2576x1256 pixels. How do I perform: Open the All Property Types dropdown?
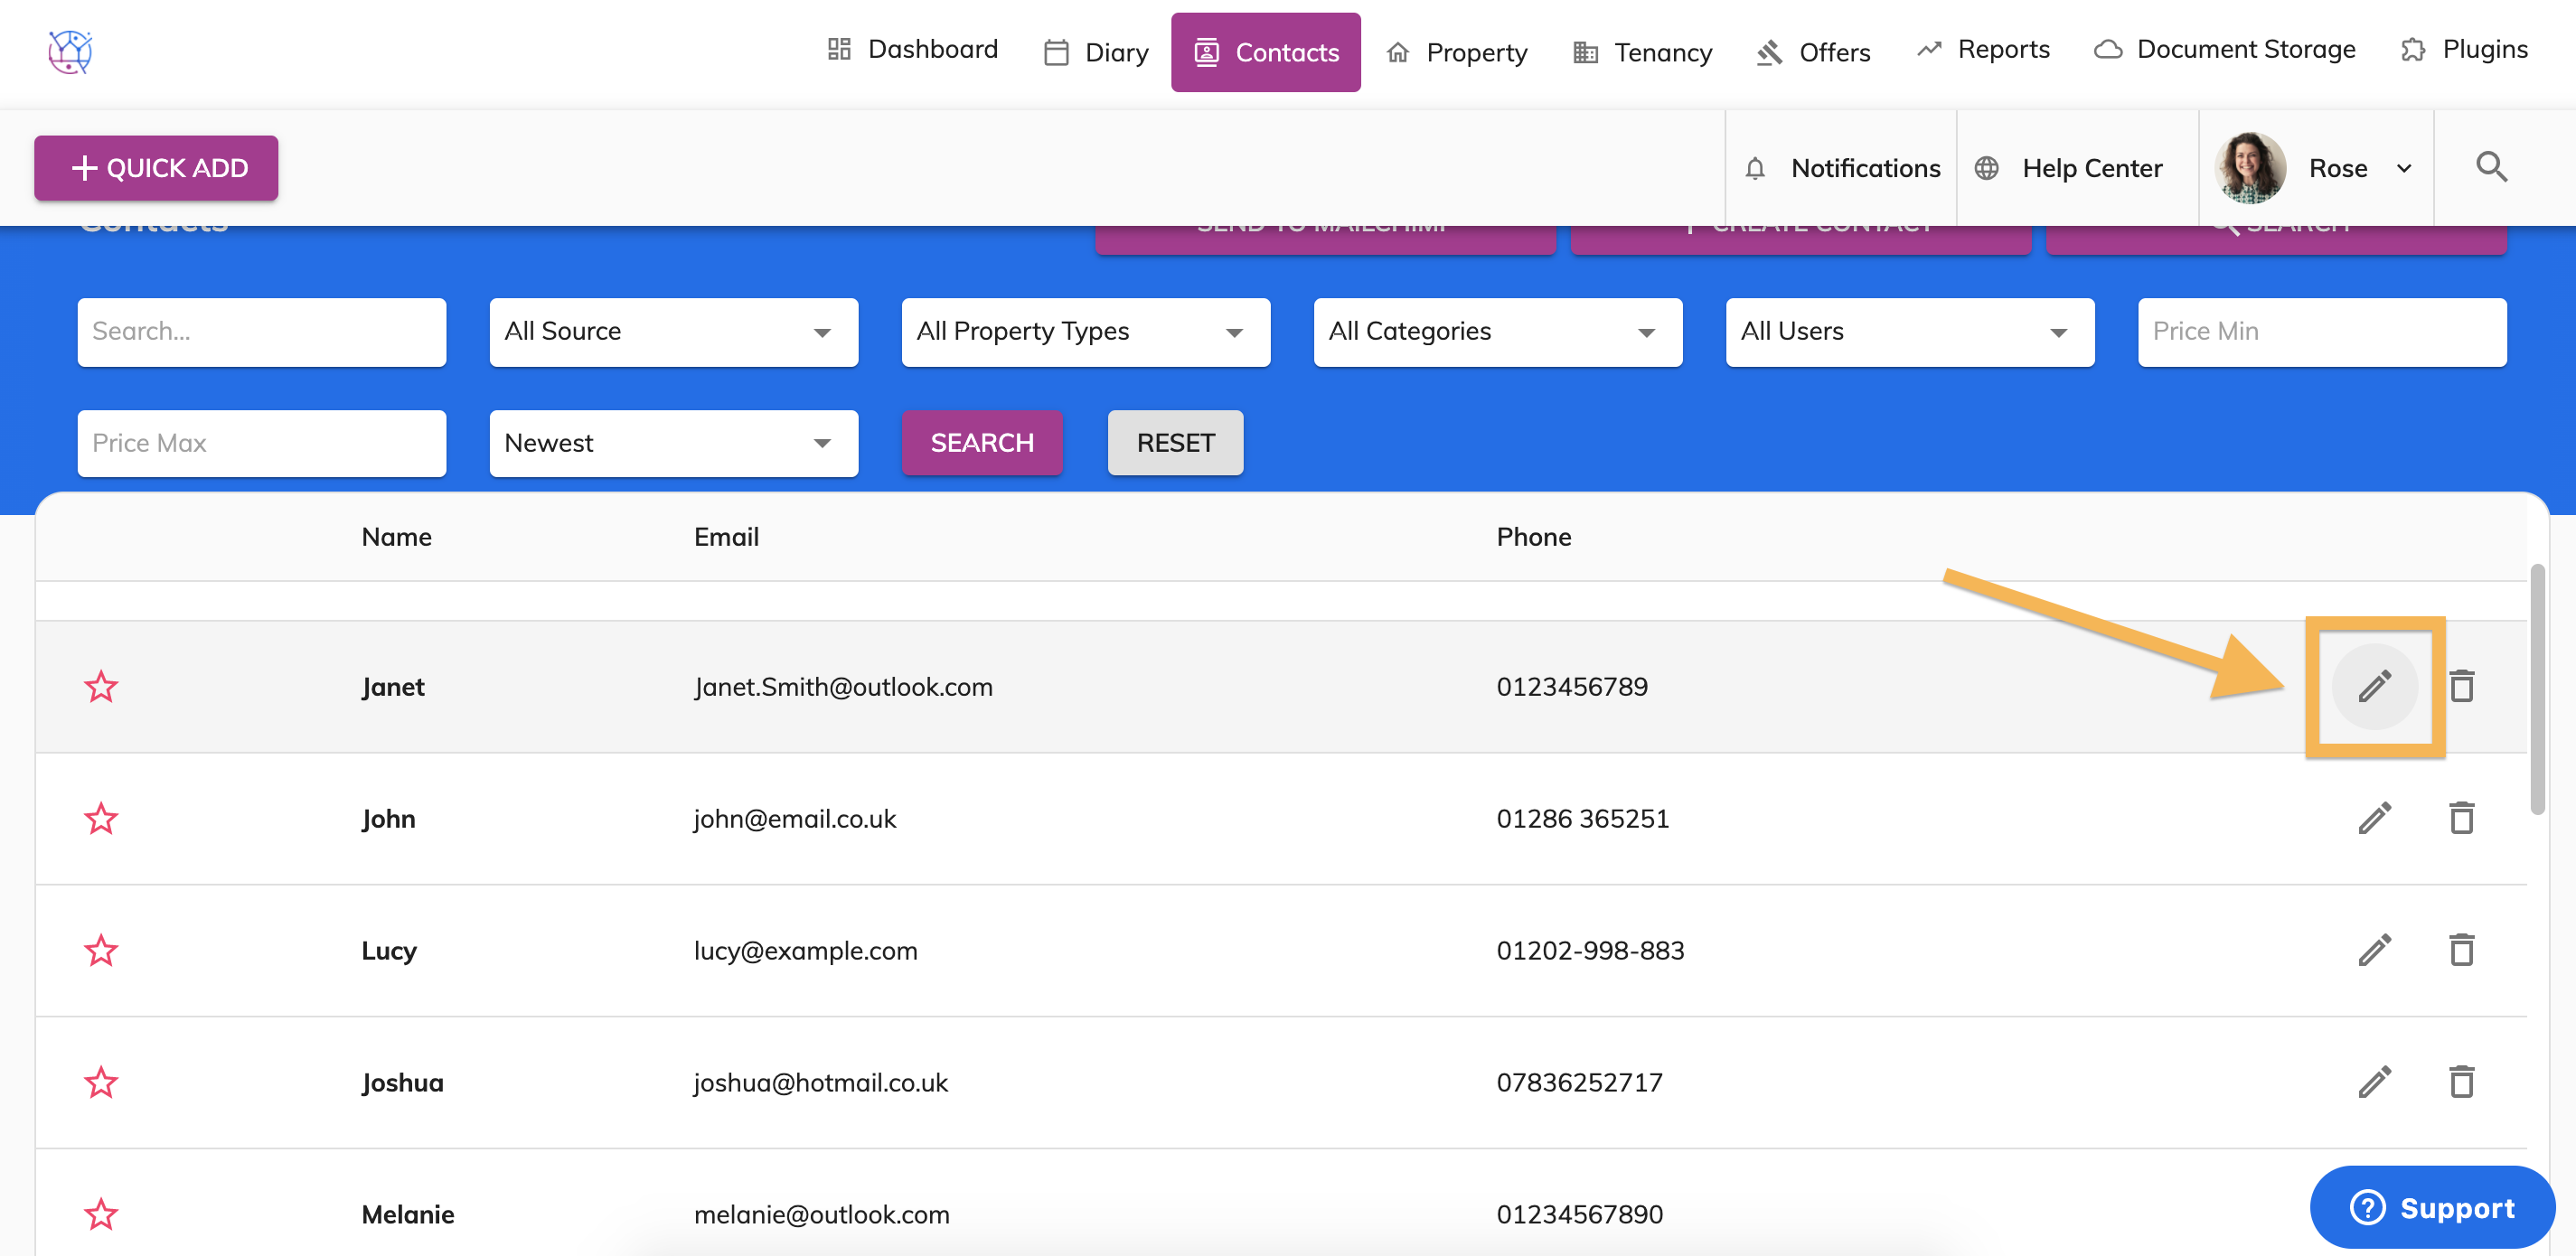point(1085,332)
